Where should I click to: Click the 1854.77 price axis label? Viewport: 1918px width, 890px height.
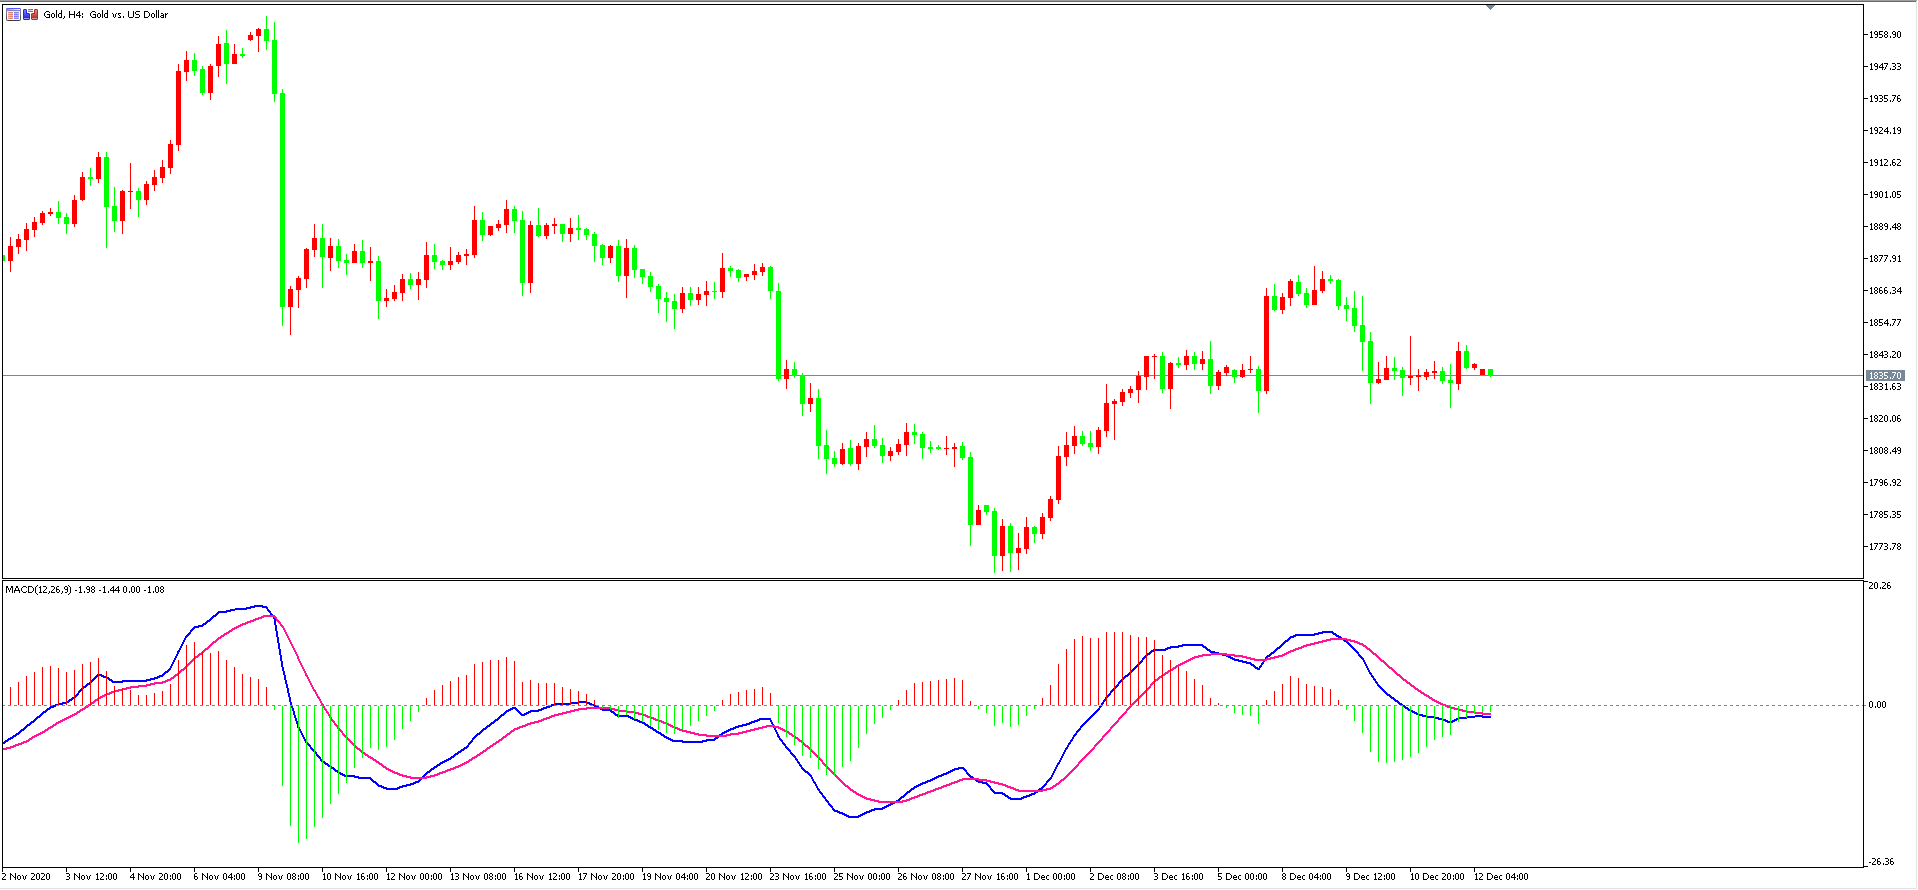tap(1885, 323)
